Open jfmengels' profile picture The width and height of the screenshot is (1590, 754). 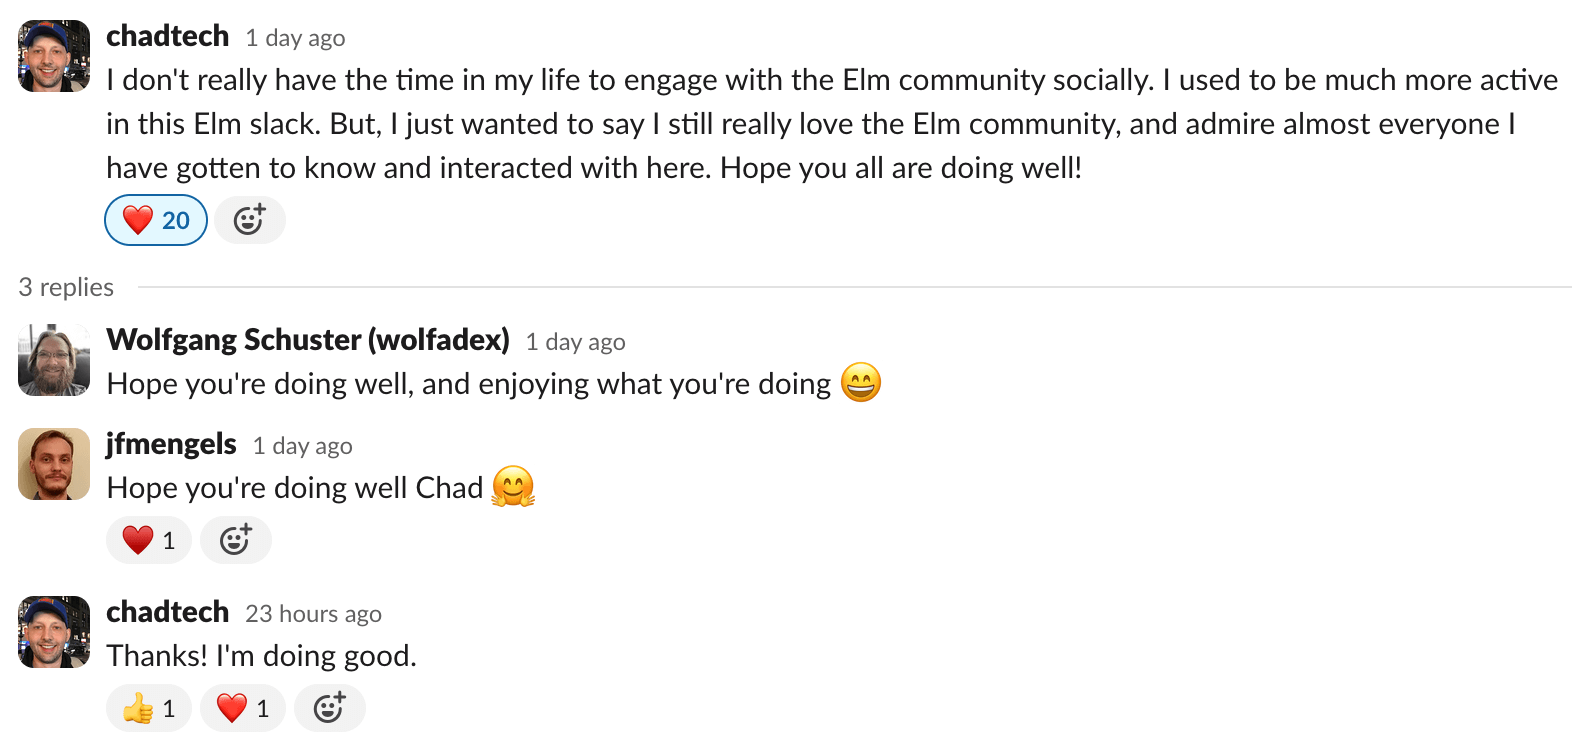tap(54, 464)
